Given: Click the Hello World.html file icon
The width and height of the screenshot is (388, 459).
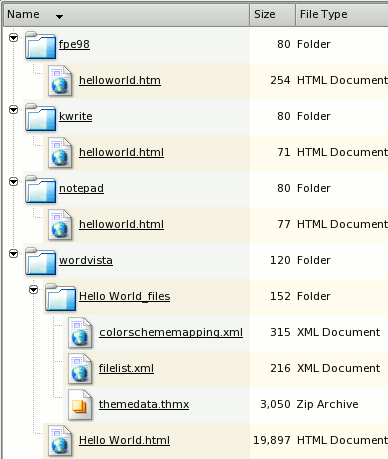Looking at the screenshot, I should click(60, 441).
